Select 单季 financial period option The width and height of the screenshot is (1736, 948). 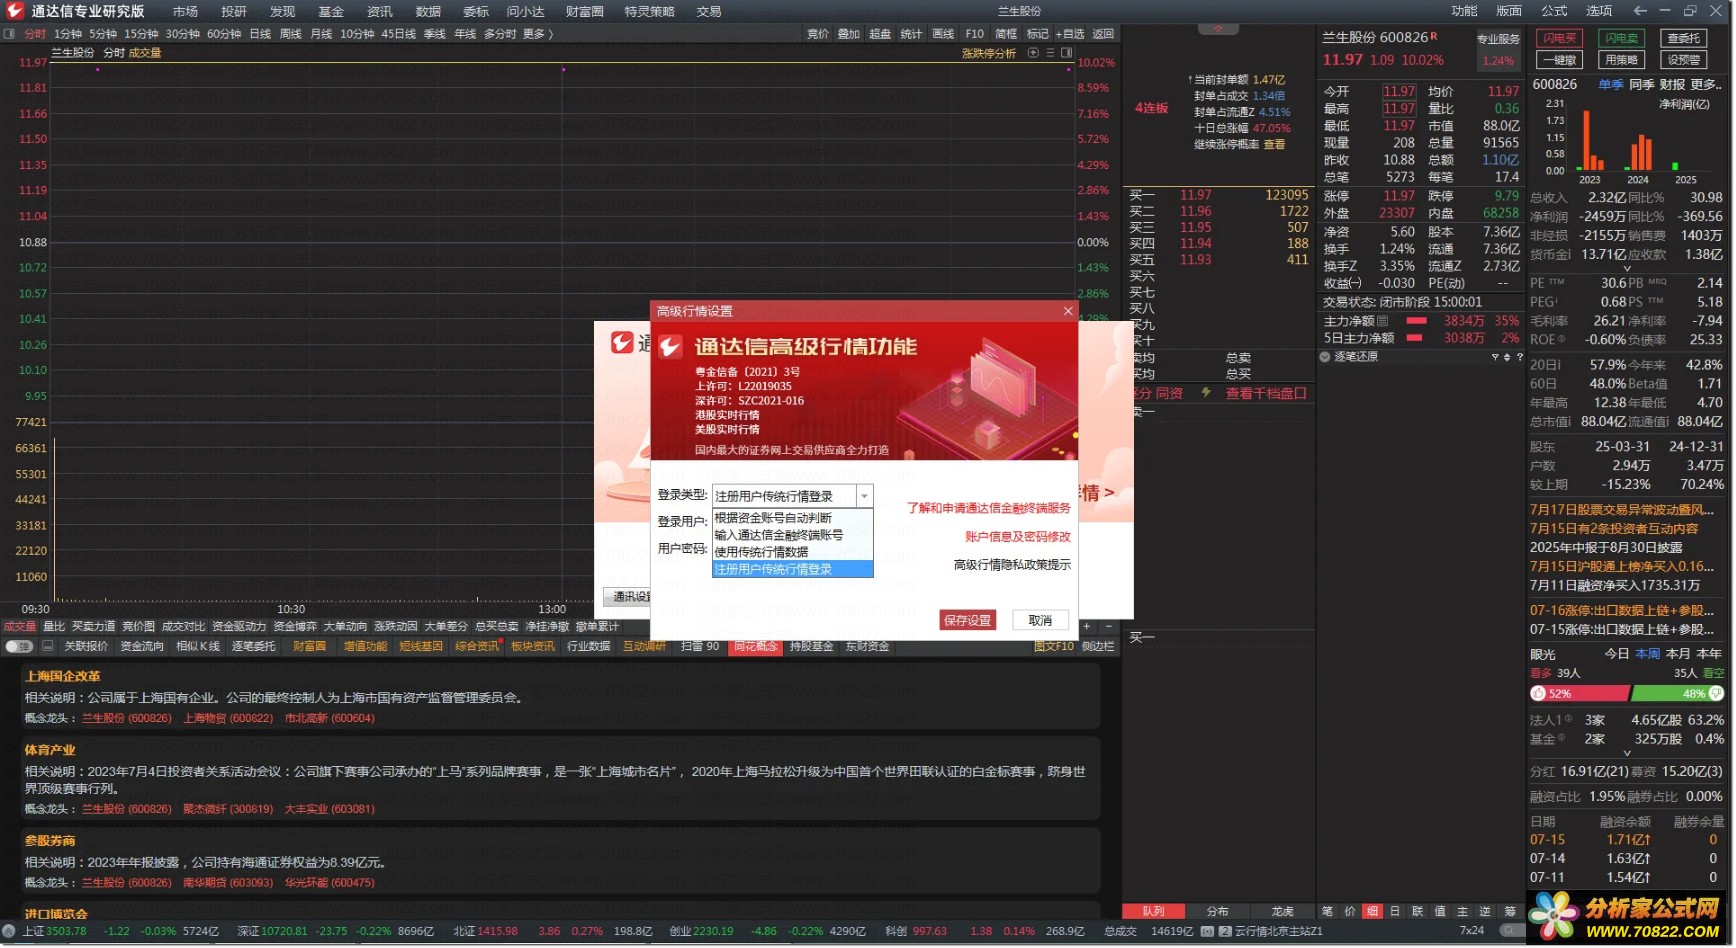1611,85
